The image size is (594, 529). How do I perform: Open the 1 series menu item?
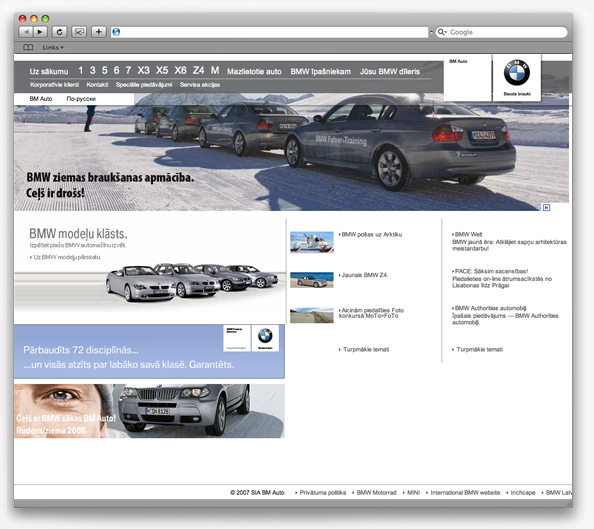pos(81,70)
